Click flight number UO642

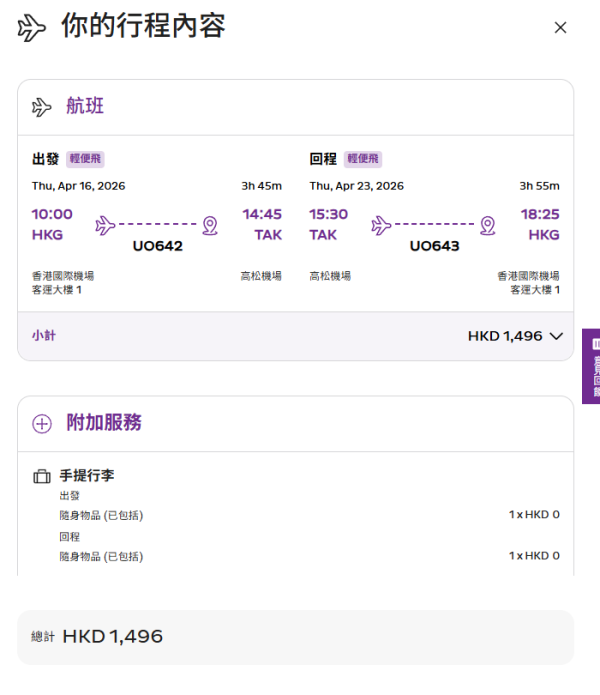[x=158, y=246]
